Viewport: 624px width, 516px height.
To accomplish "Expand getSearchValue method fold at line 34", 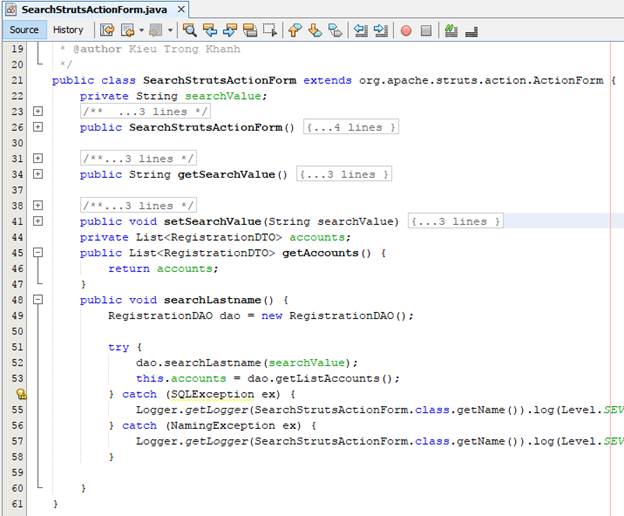I will click(38, 174).
